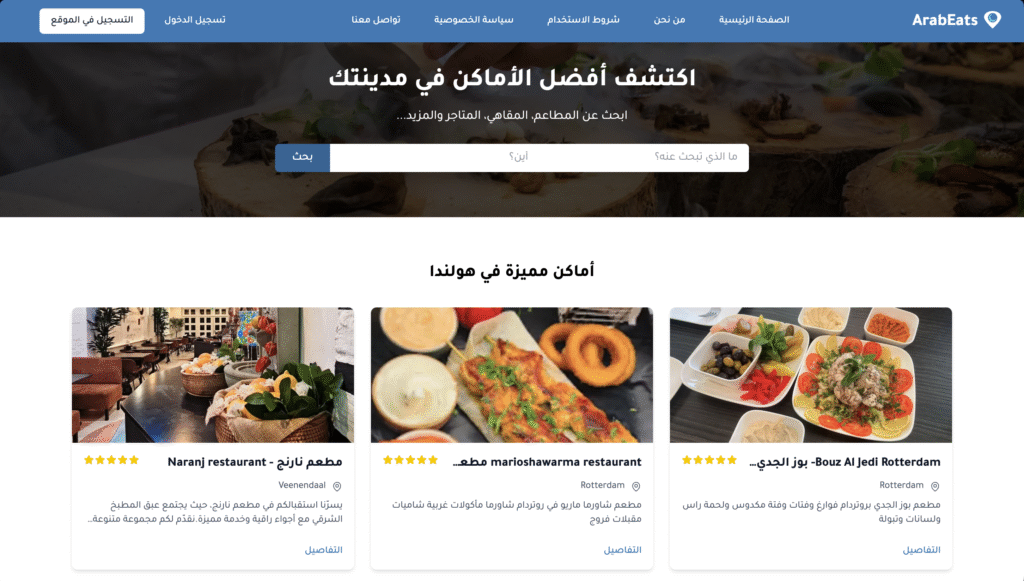The height and width of the screenshot is (581, 1024).
Task: Open the الصفحة الرئيسية menu item
Action: pyautogui.click(x=754, y=20)
